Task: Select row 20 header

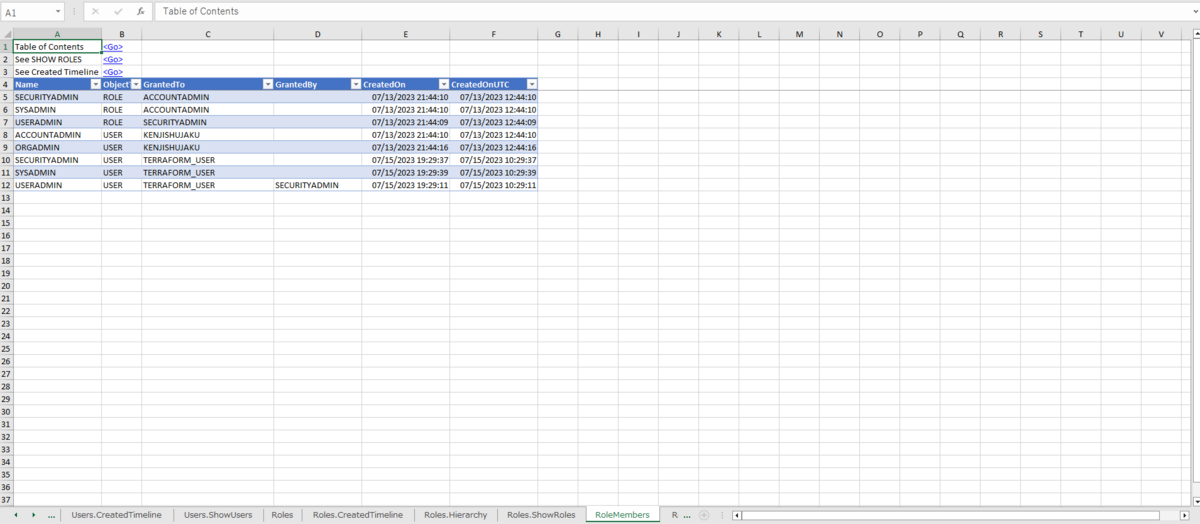Action: [6, 286]
